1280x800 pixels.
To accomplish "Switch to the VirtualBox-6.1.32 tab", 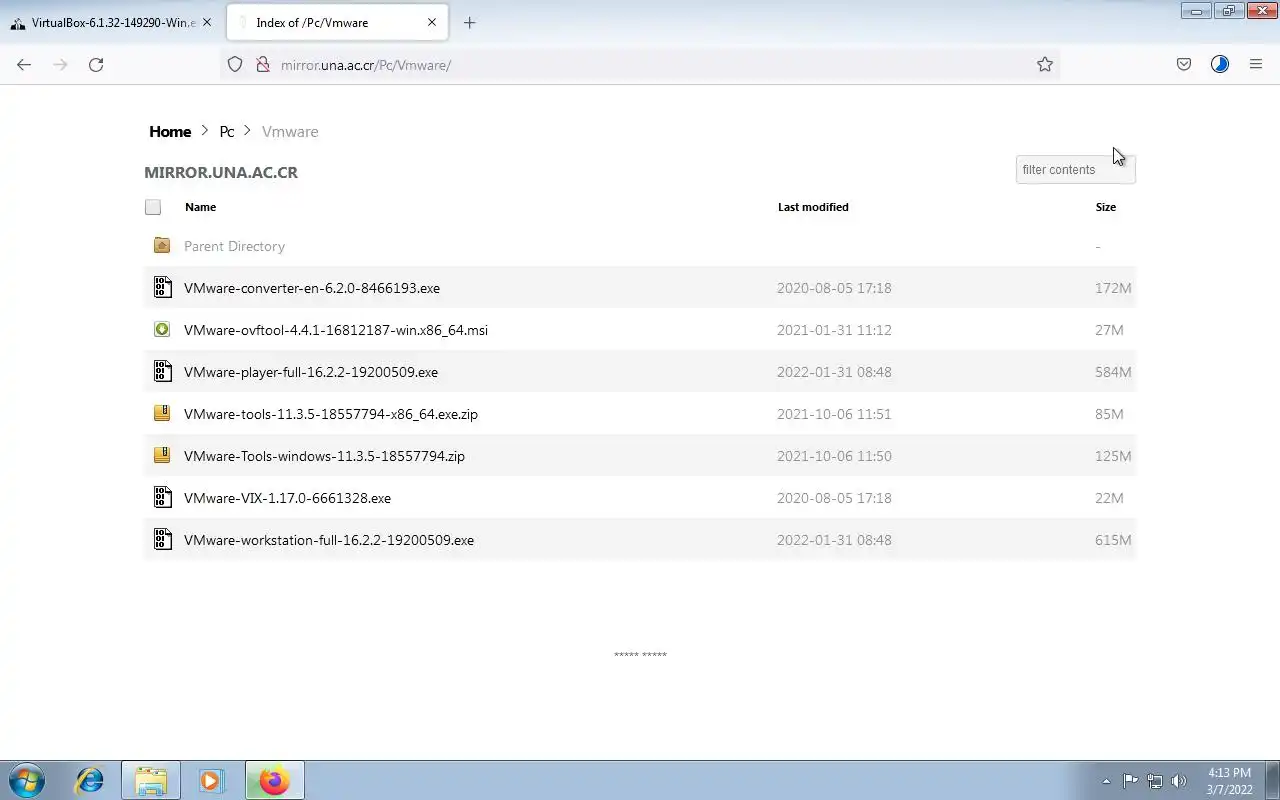I will pyautogui.click(x=112, y=22).
